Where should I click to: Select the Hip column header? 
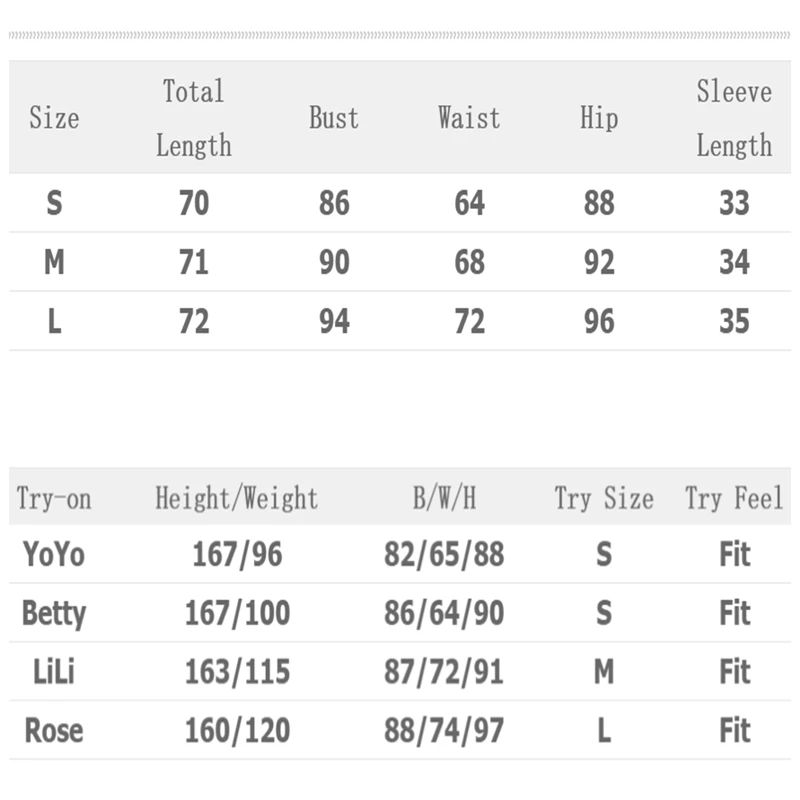coord(598,118)
